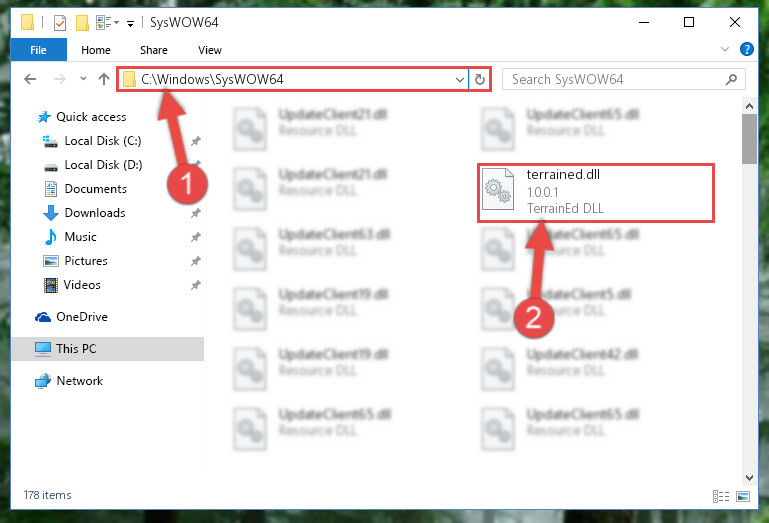
Task: Switch to the View ribbon tab
Action: (x=209, y=50)
